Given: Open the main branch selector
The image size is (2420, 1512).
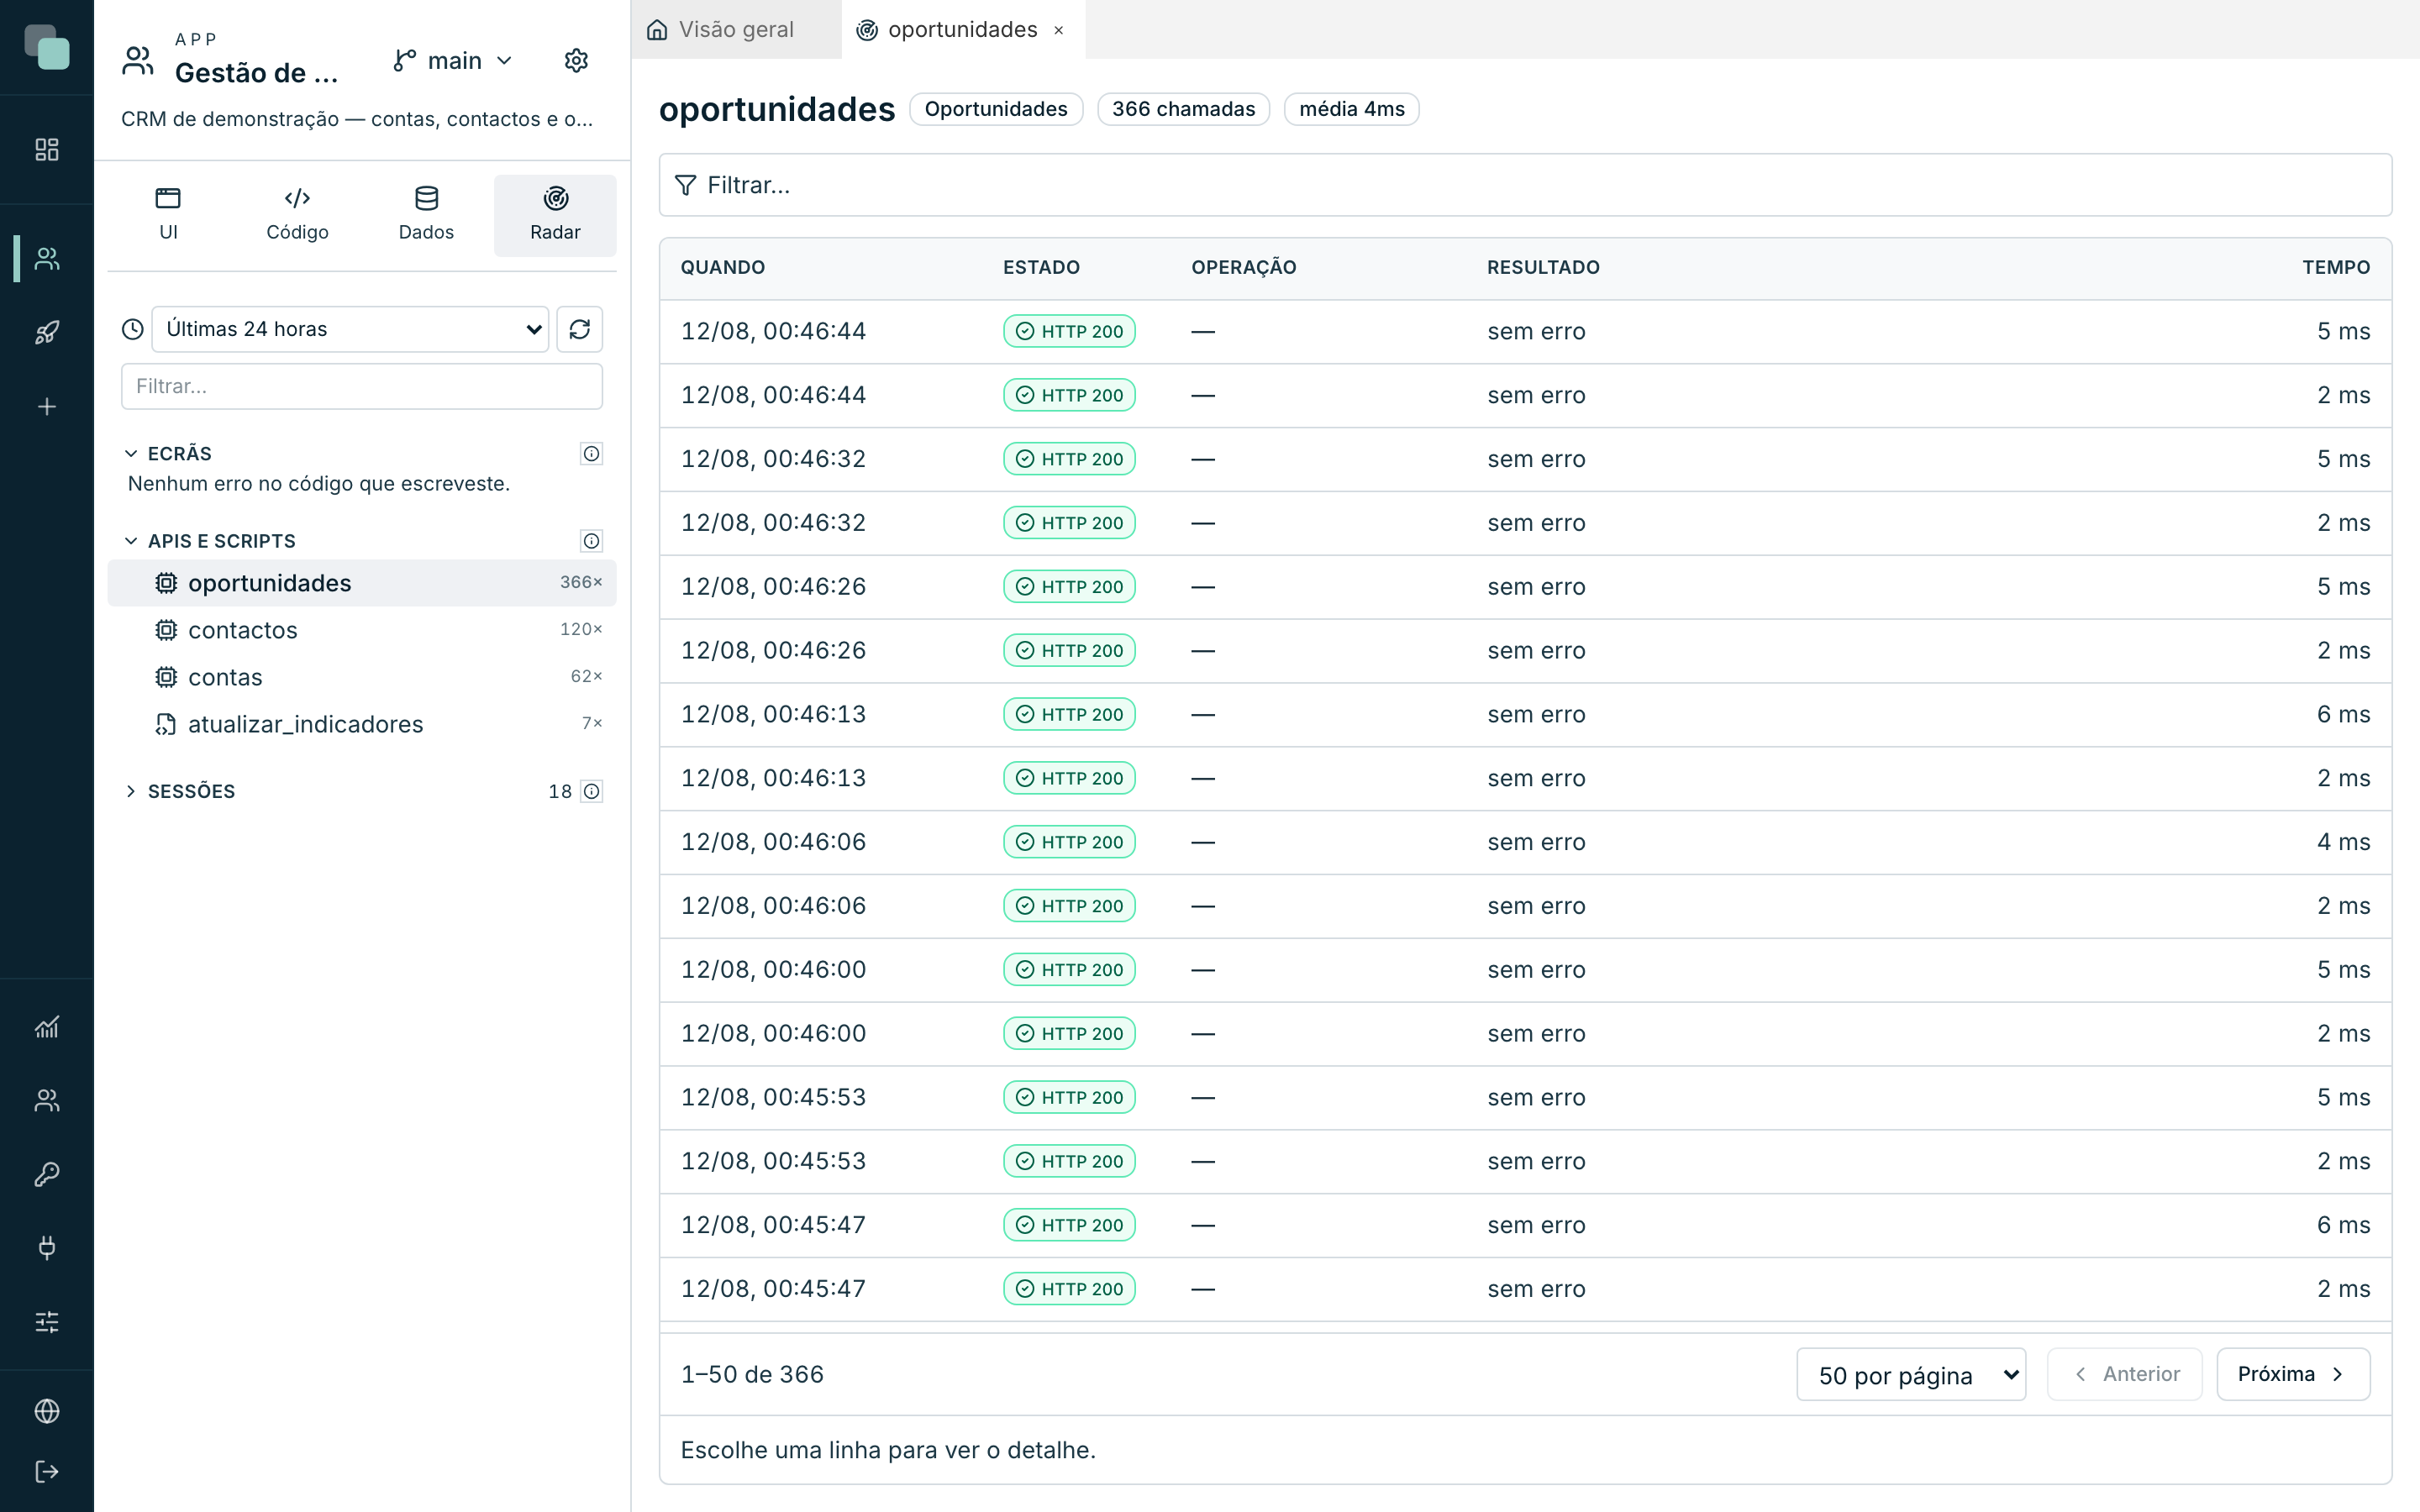Looking at the screenshot, I should pyautogui.click(x=454, y=61).
